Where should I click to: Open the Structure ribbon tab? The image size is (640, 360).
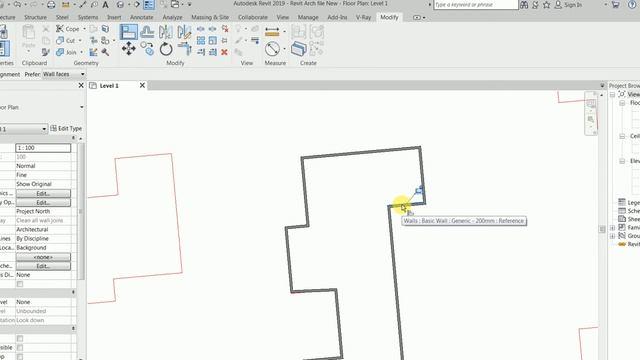(35, 18)
